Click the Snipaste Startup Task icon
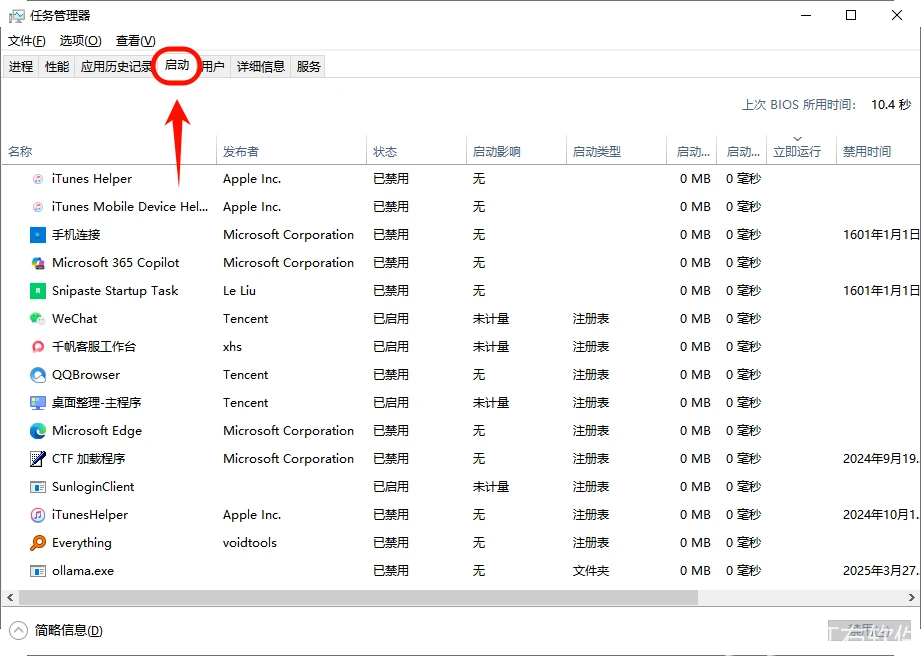This screenshot has height=656, width=921. [38, 291]
